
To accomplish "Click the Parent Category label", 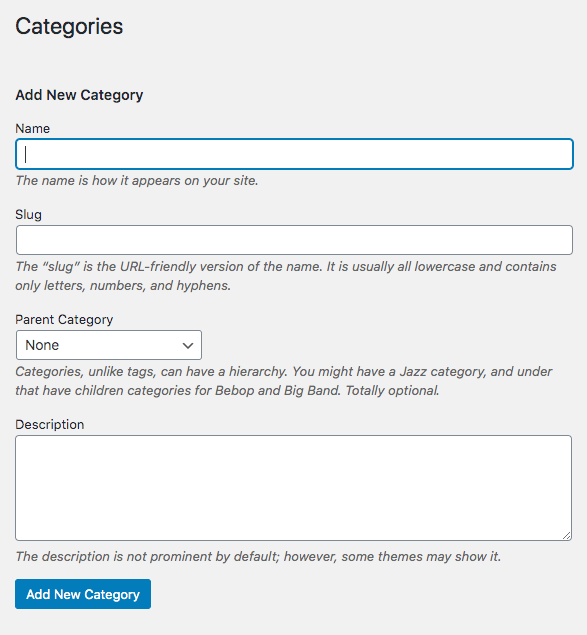I will [64, 320].
